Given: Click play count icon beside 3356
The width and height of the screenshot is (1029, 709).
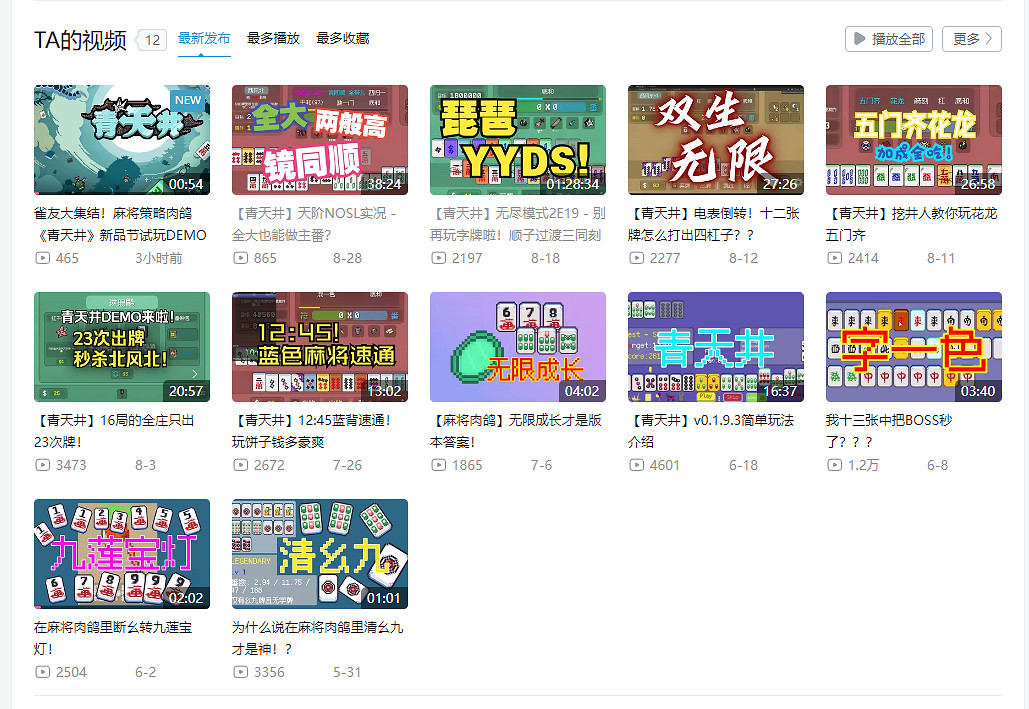Looking at the screenshot, I should point(240,672).
